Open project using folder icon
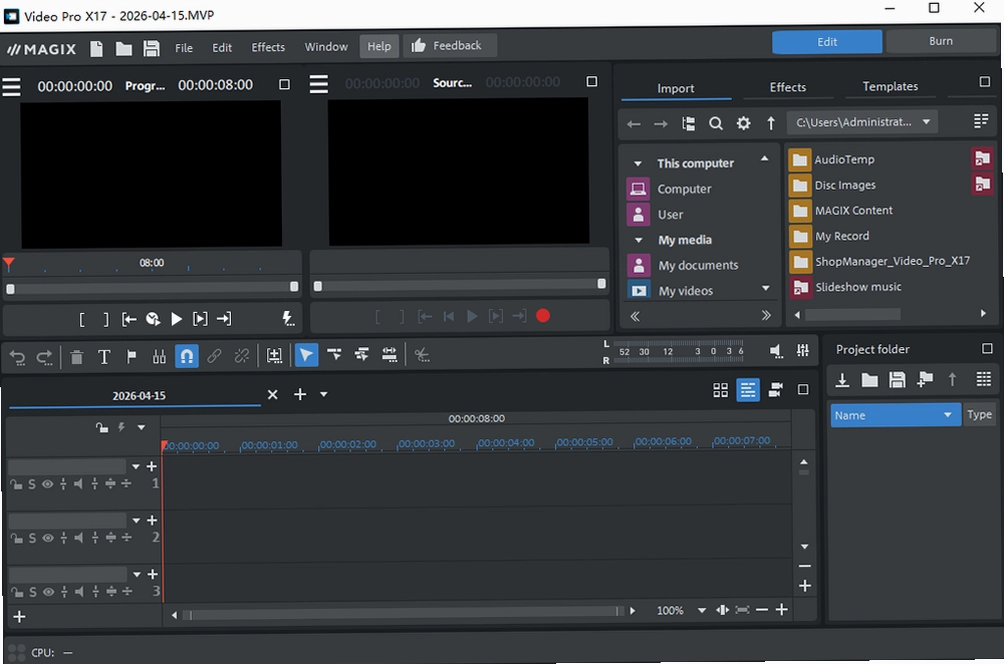The width and height of the screenshot is (1004, 664). [x=124, y=49]
